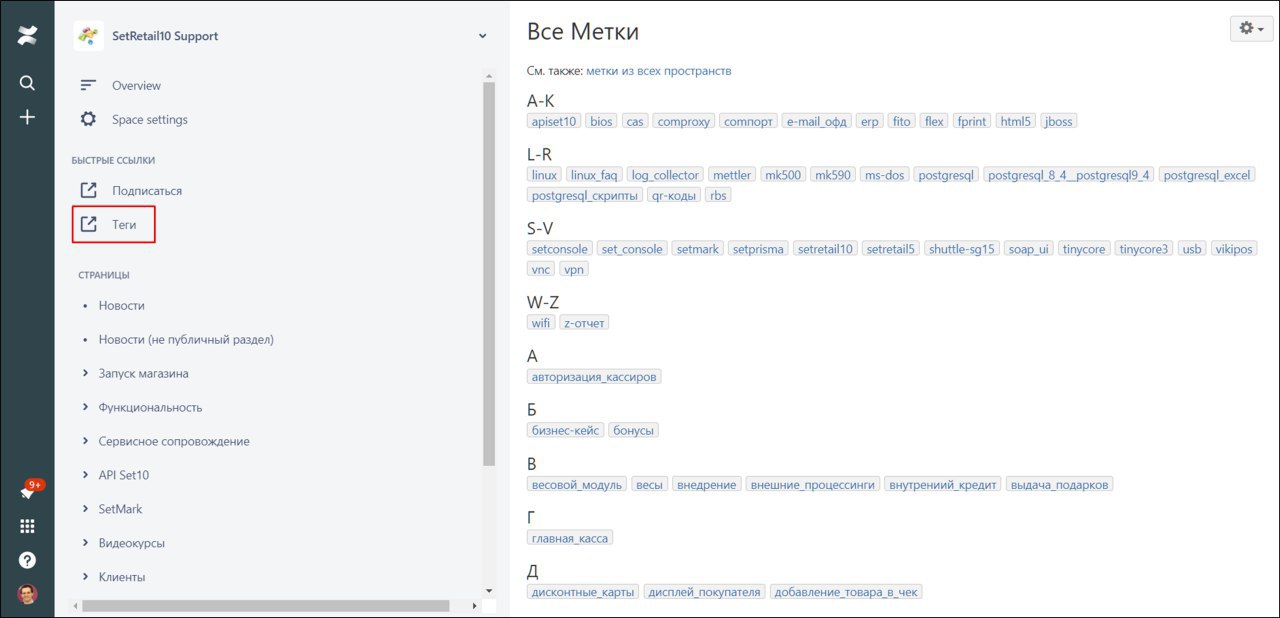Open notifications icon with 9+ badge

(30, 491)
